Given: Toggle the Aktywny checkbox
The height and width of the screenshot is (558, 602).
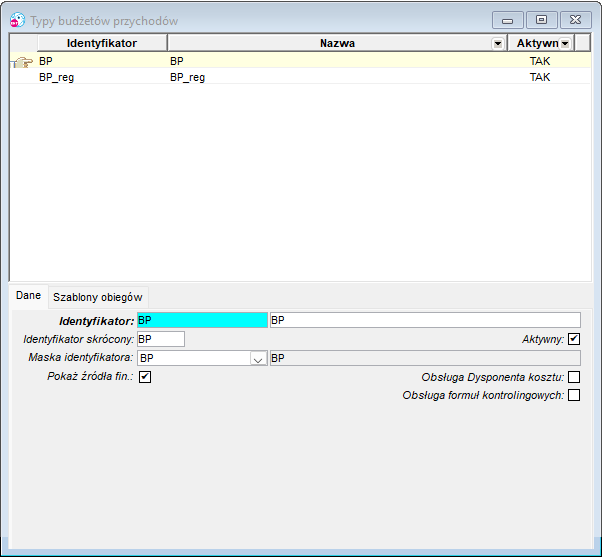Looking at the screenshot, I should pos(574,339).
